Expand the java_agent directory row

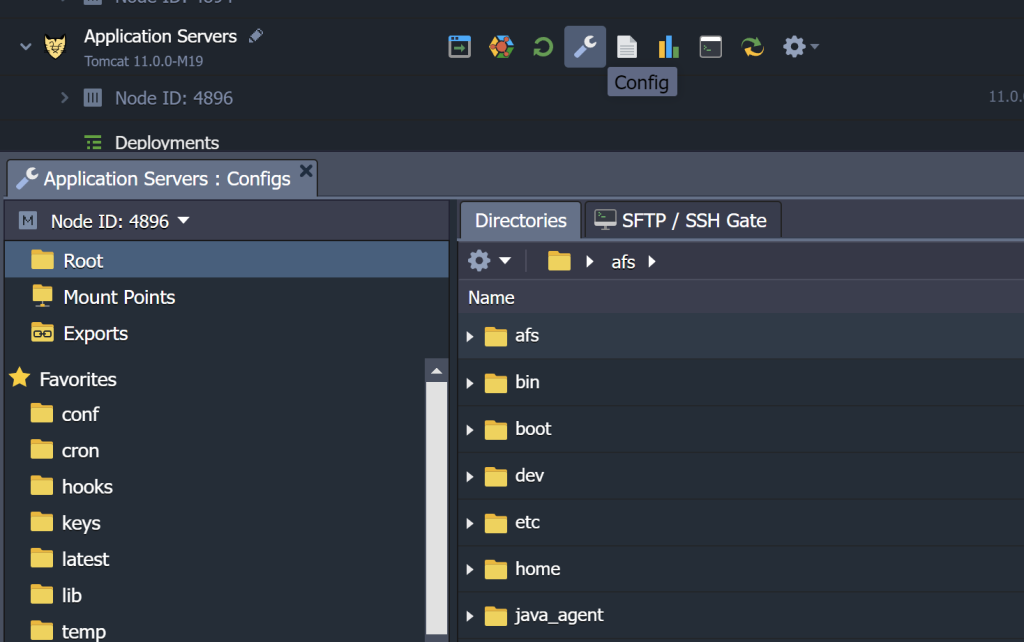click(x=470, y=615)
